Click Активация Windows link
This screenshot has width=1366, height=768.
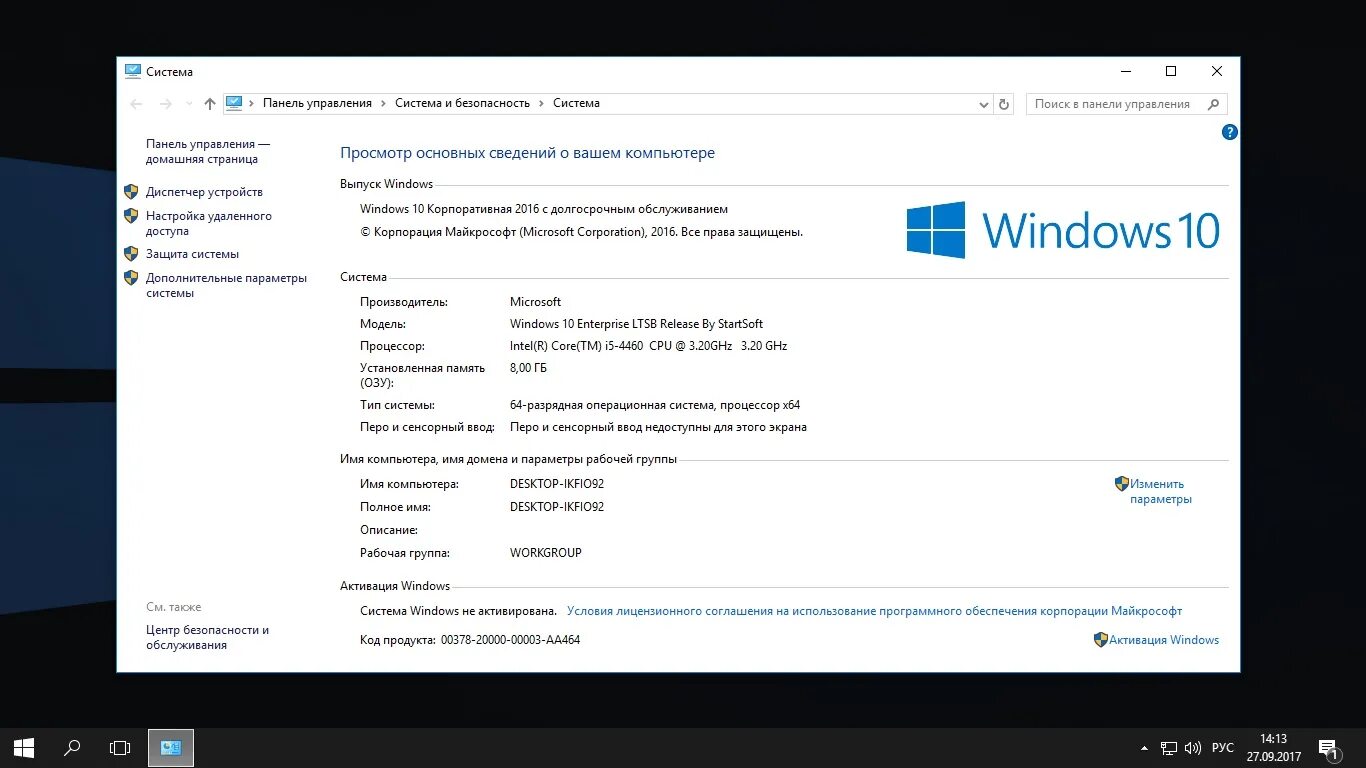click(x=1164, y=640)
